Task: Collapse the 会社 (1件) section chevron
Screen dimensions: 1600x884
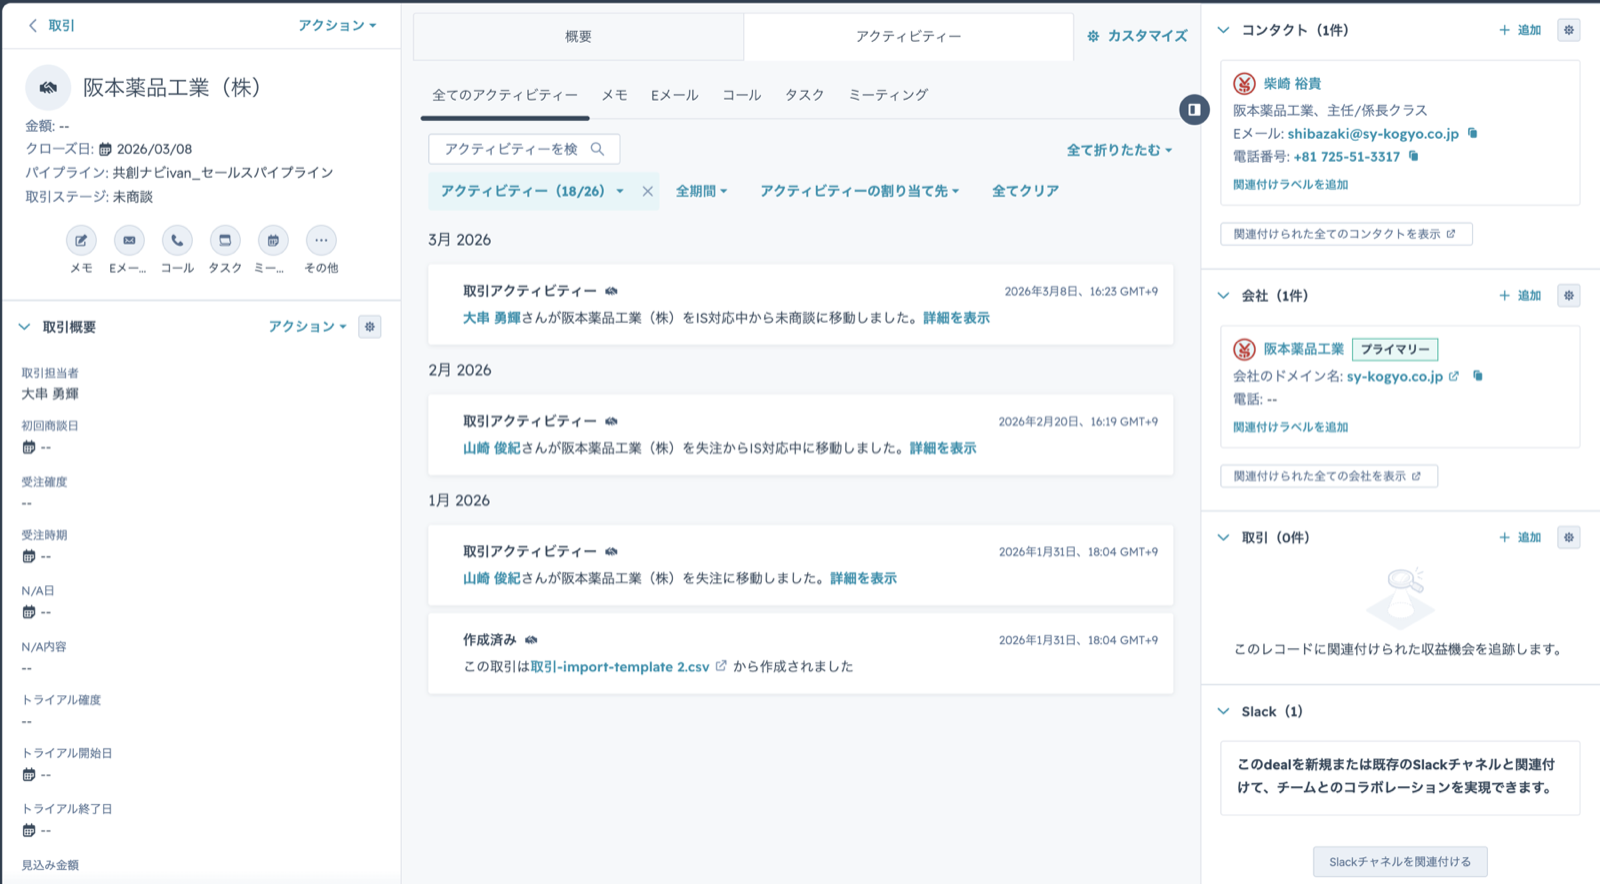Action: tap(1223, 296)
